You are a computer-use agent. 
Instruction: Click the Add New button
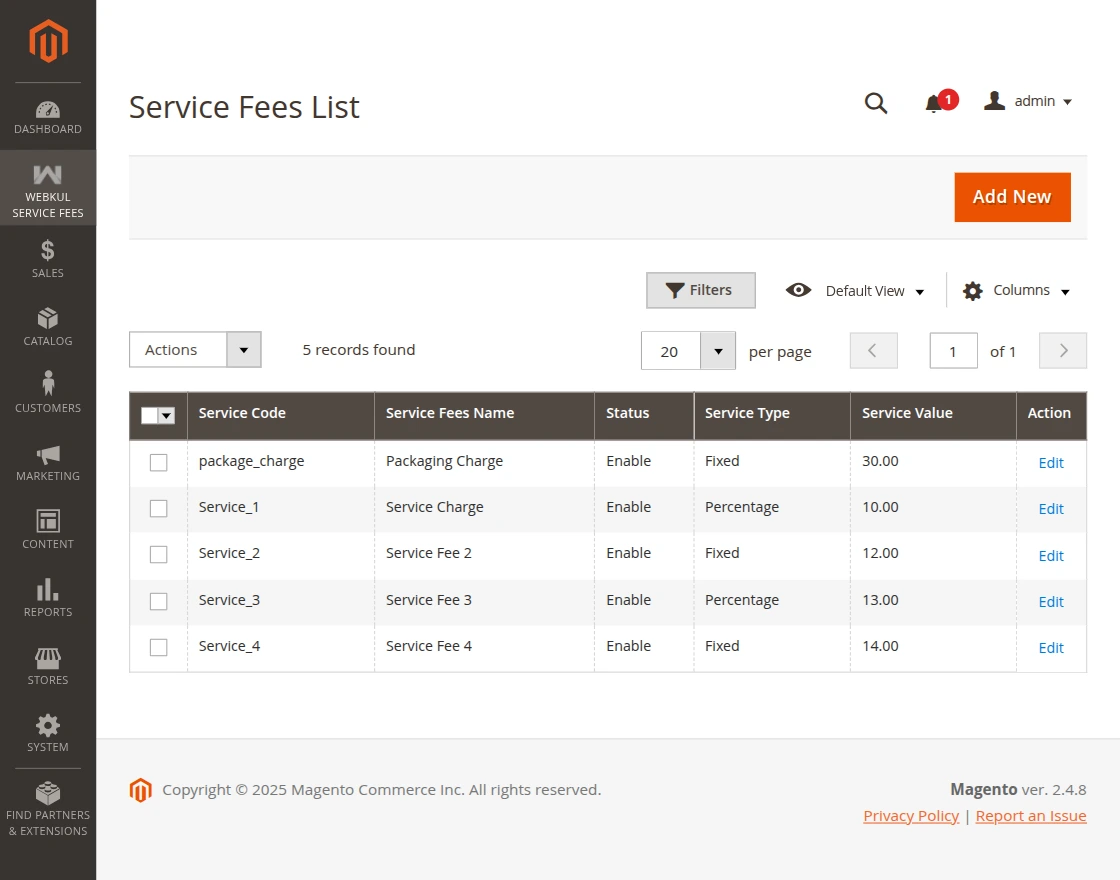[x=1012, y=197]
